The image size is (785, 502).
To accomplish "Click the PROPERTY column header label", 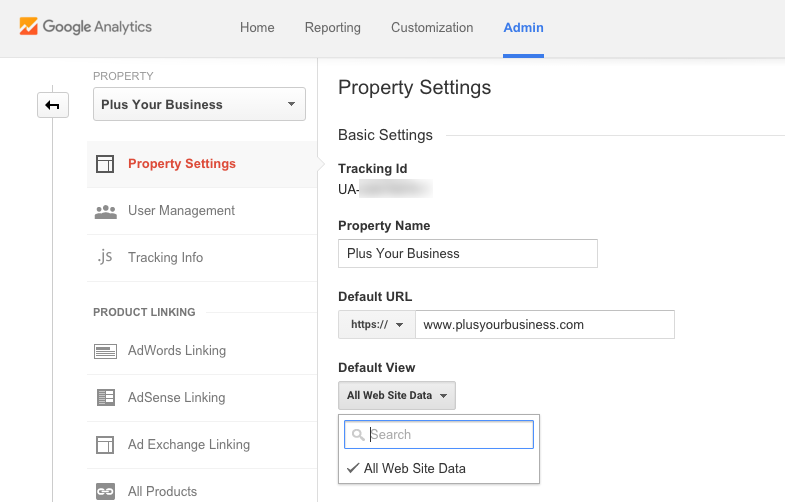I will (x=123, y=76).
